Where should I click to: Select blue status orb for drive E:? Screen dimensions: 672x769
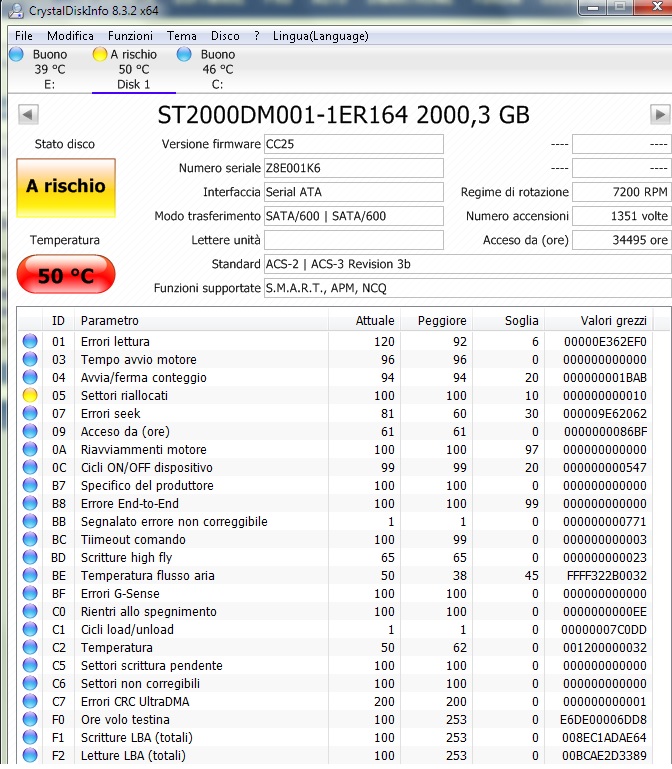(x=16, y=54)
